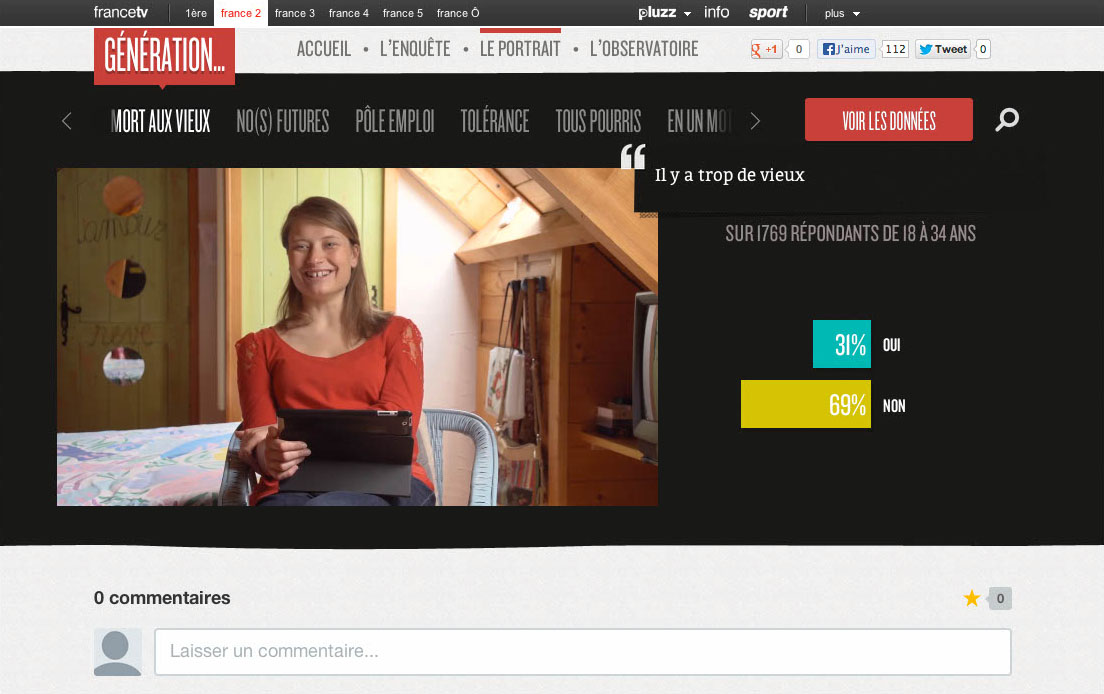The width and height of the screenshot is (1104, 694).
Task: Click "Sur 1769 répondants de 18 à 34 ans"
Action: pyautogui.click(x=851, y=233)
